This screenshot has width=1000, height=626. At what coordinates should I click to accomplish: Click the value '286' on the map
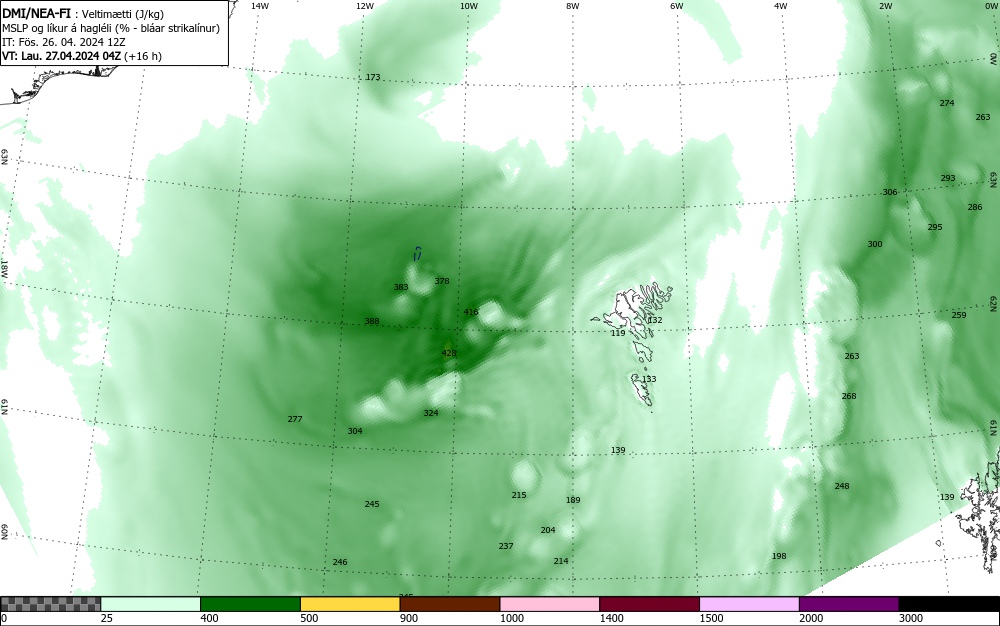coord(975,207)
